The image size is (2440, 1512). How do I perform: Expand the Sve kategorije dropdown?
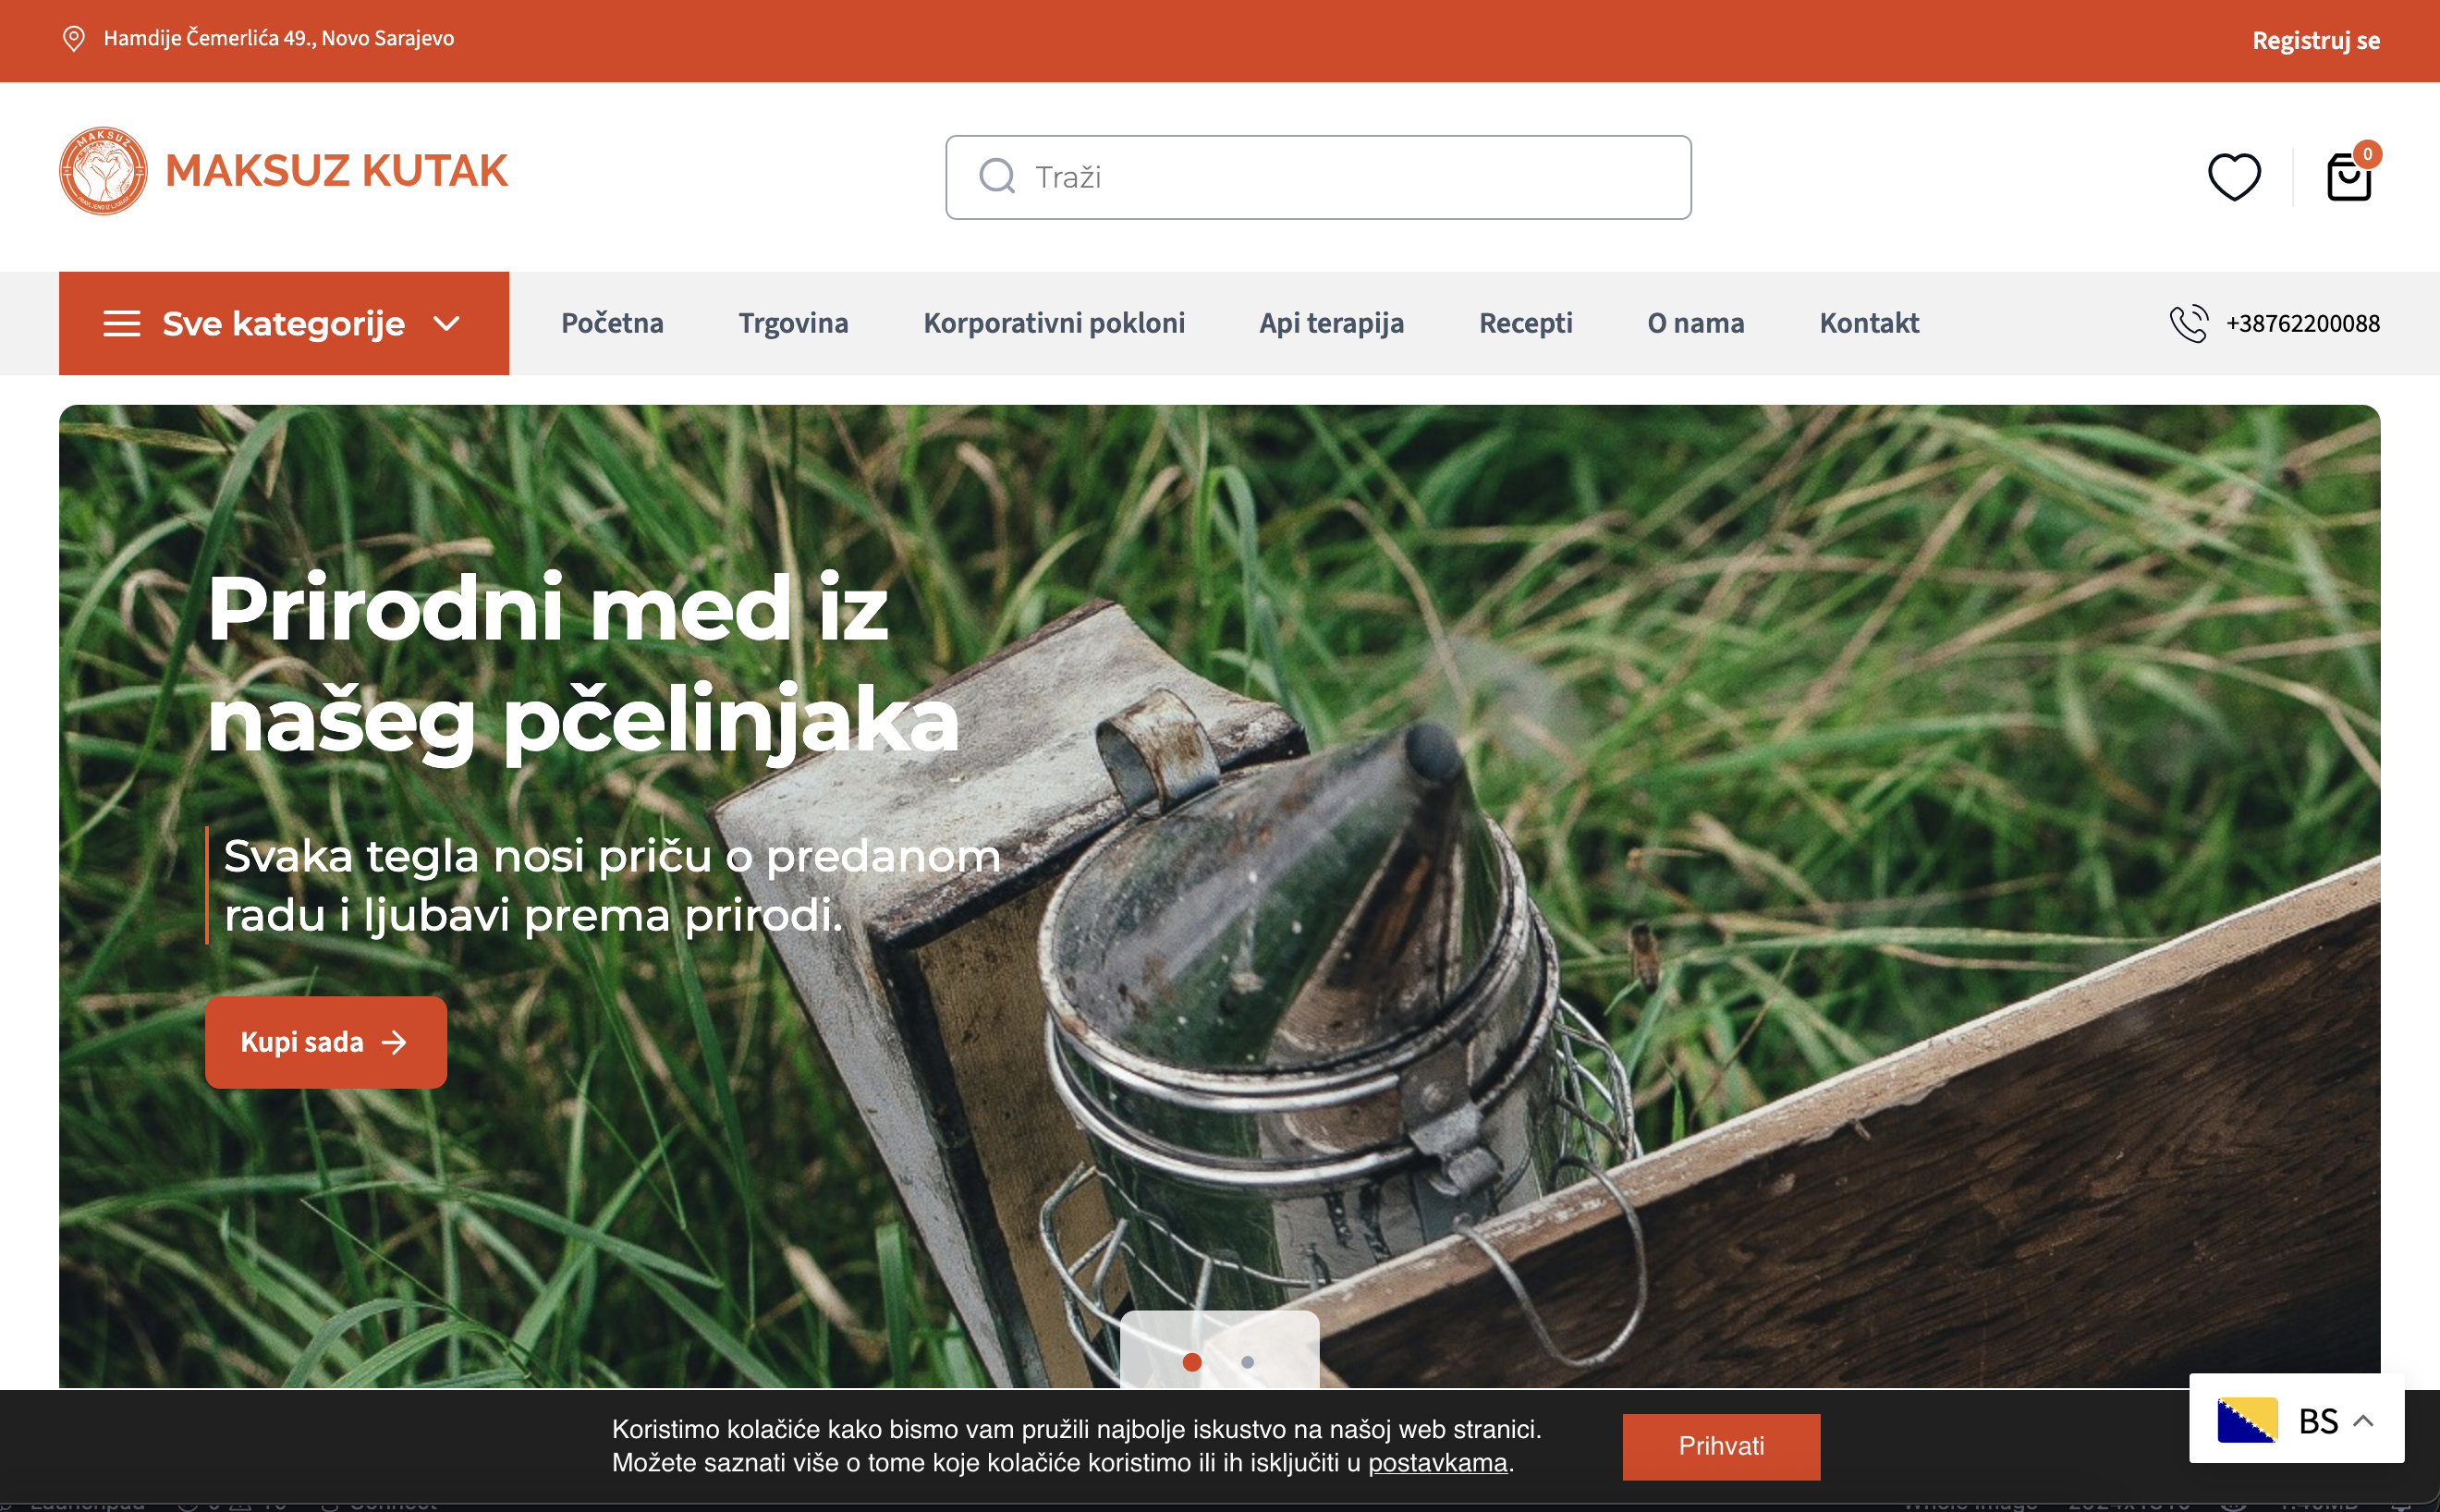point(284,323)
